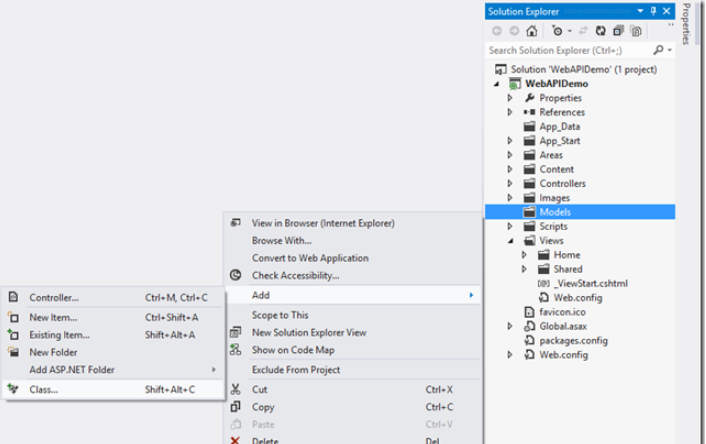Image resolution: width=706 pixels, height=444 pixels.
Task: Select the _ViewStart.cshtml file
Action: (591, 284)
